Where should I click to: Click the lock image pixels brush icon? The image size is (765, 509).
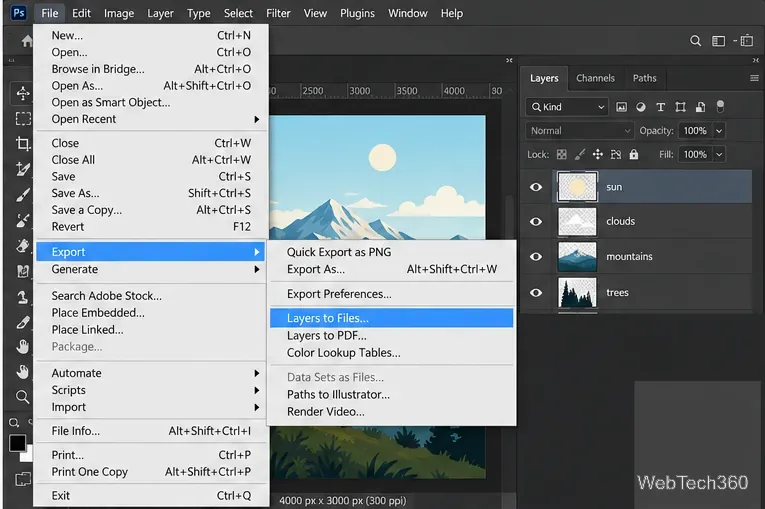click(x=580, y=155)
